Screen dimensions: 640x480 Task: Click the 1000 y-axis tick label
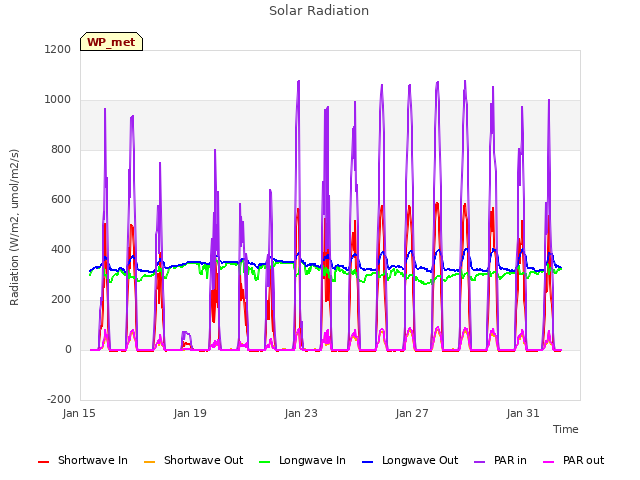point(58,100)
